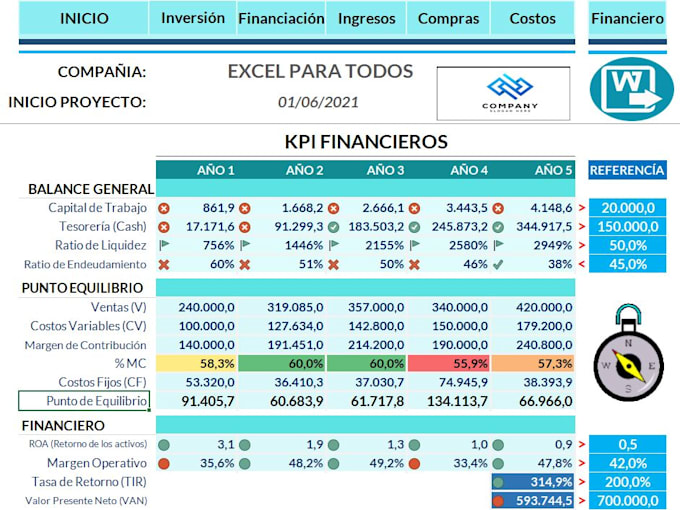
Task: Open the INICIO navigation tab
Action: 84,18
